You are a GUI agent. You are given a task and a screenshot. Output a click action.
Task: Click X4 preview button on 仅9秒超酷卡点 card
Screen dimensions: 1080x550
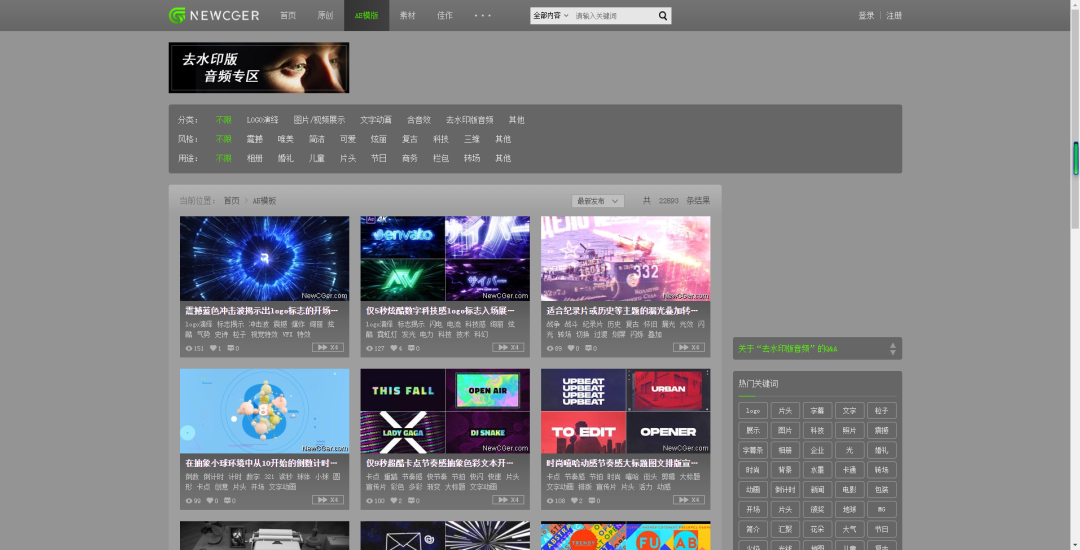[x=508, y=500]
